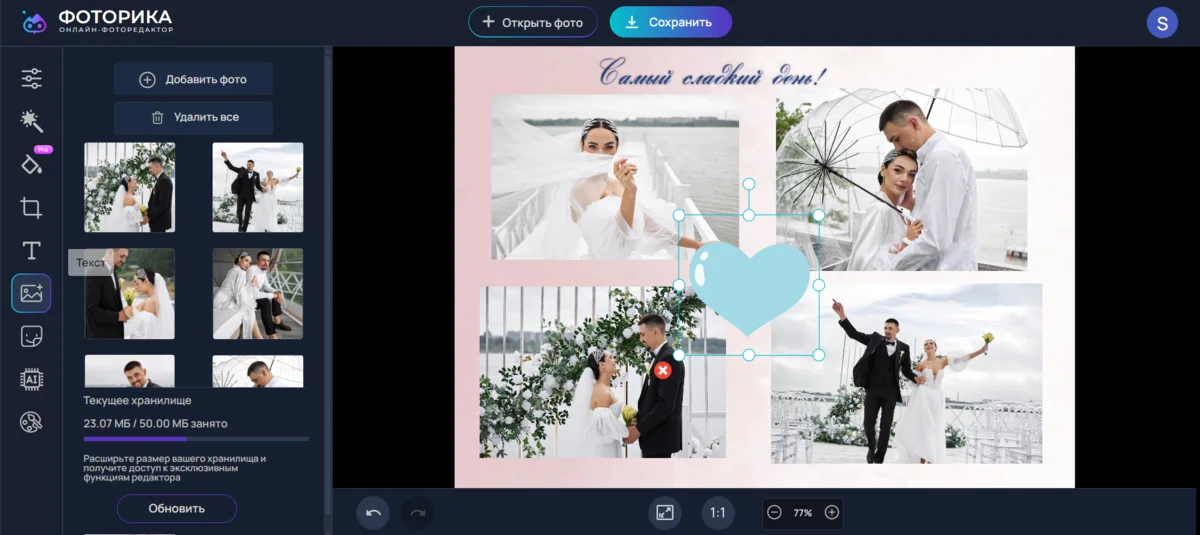Select thumbnail of dancing couple with bouquet
1200x535 pixels.
pos(258,188)
